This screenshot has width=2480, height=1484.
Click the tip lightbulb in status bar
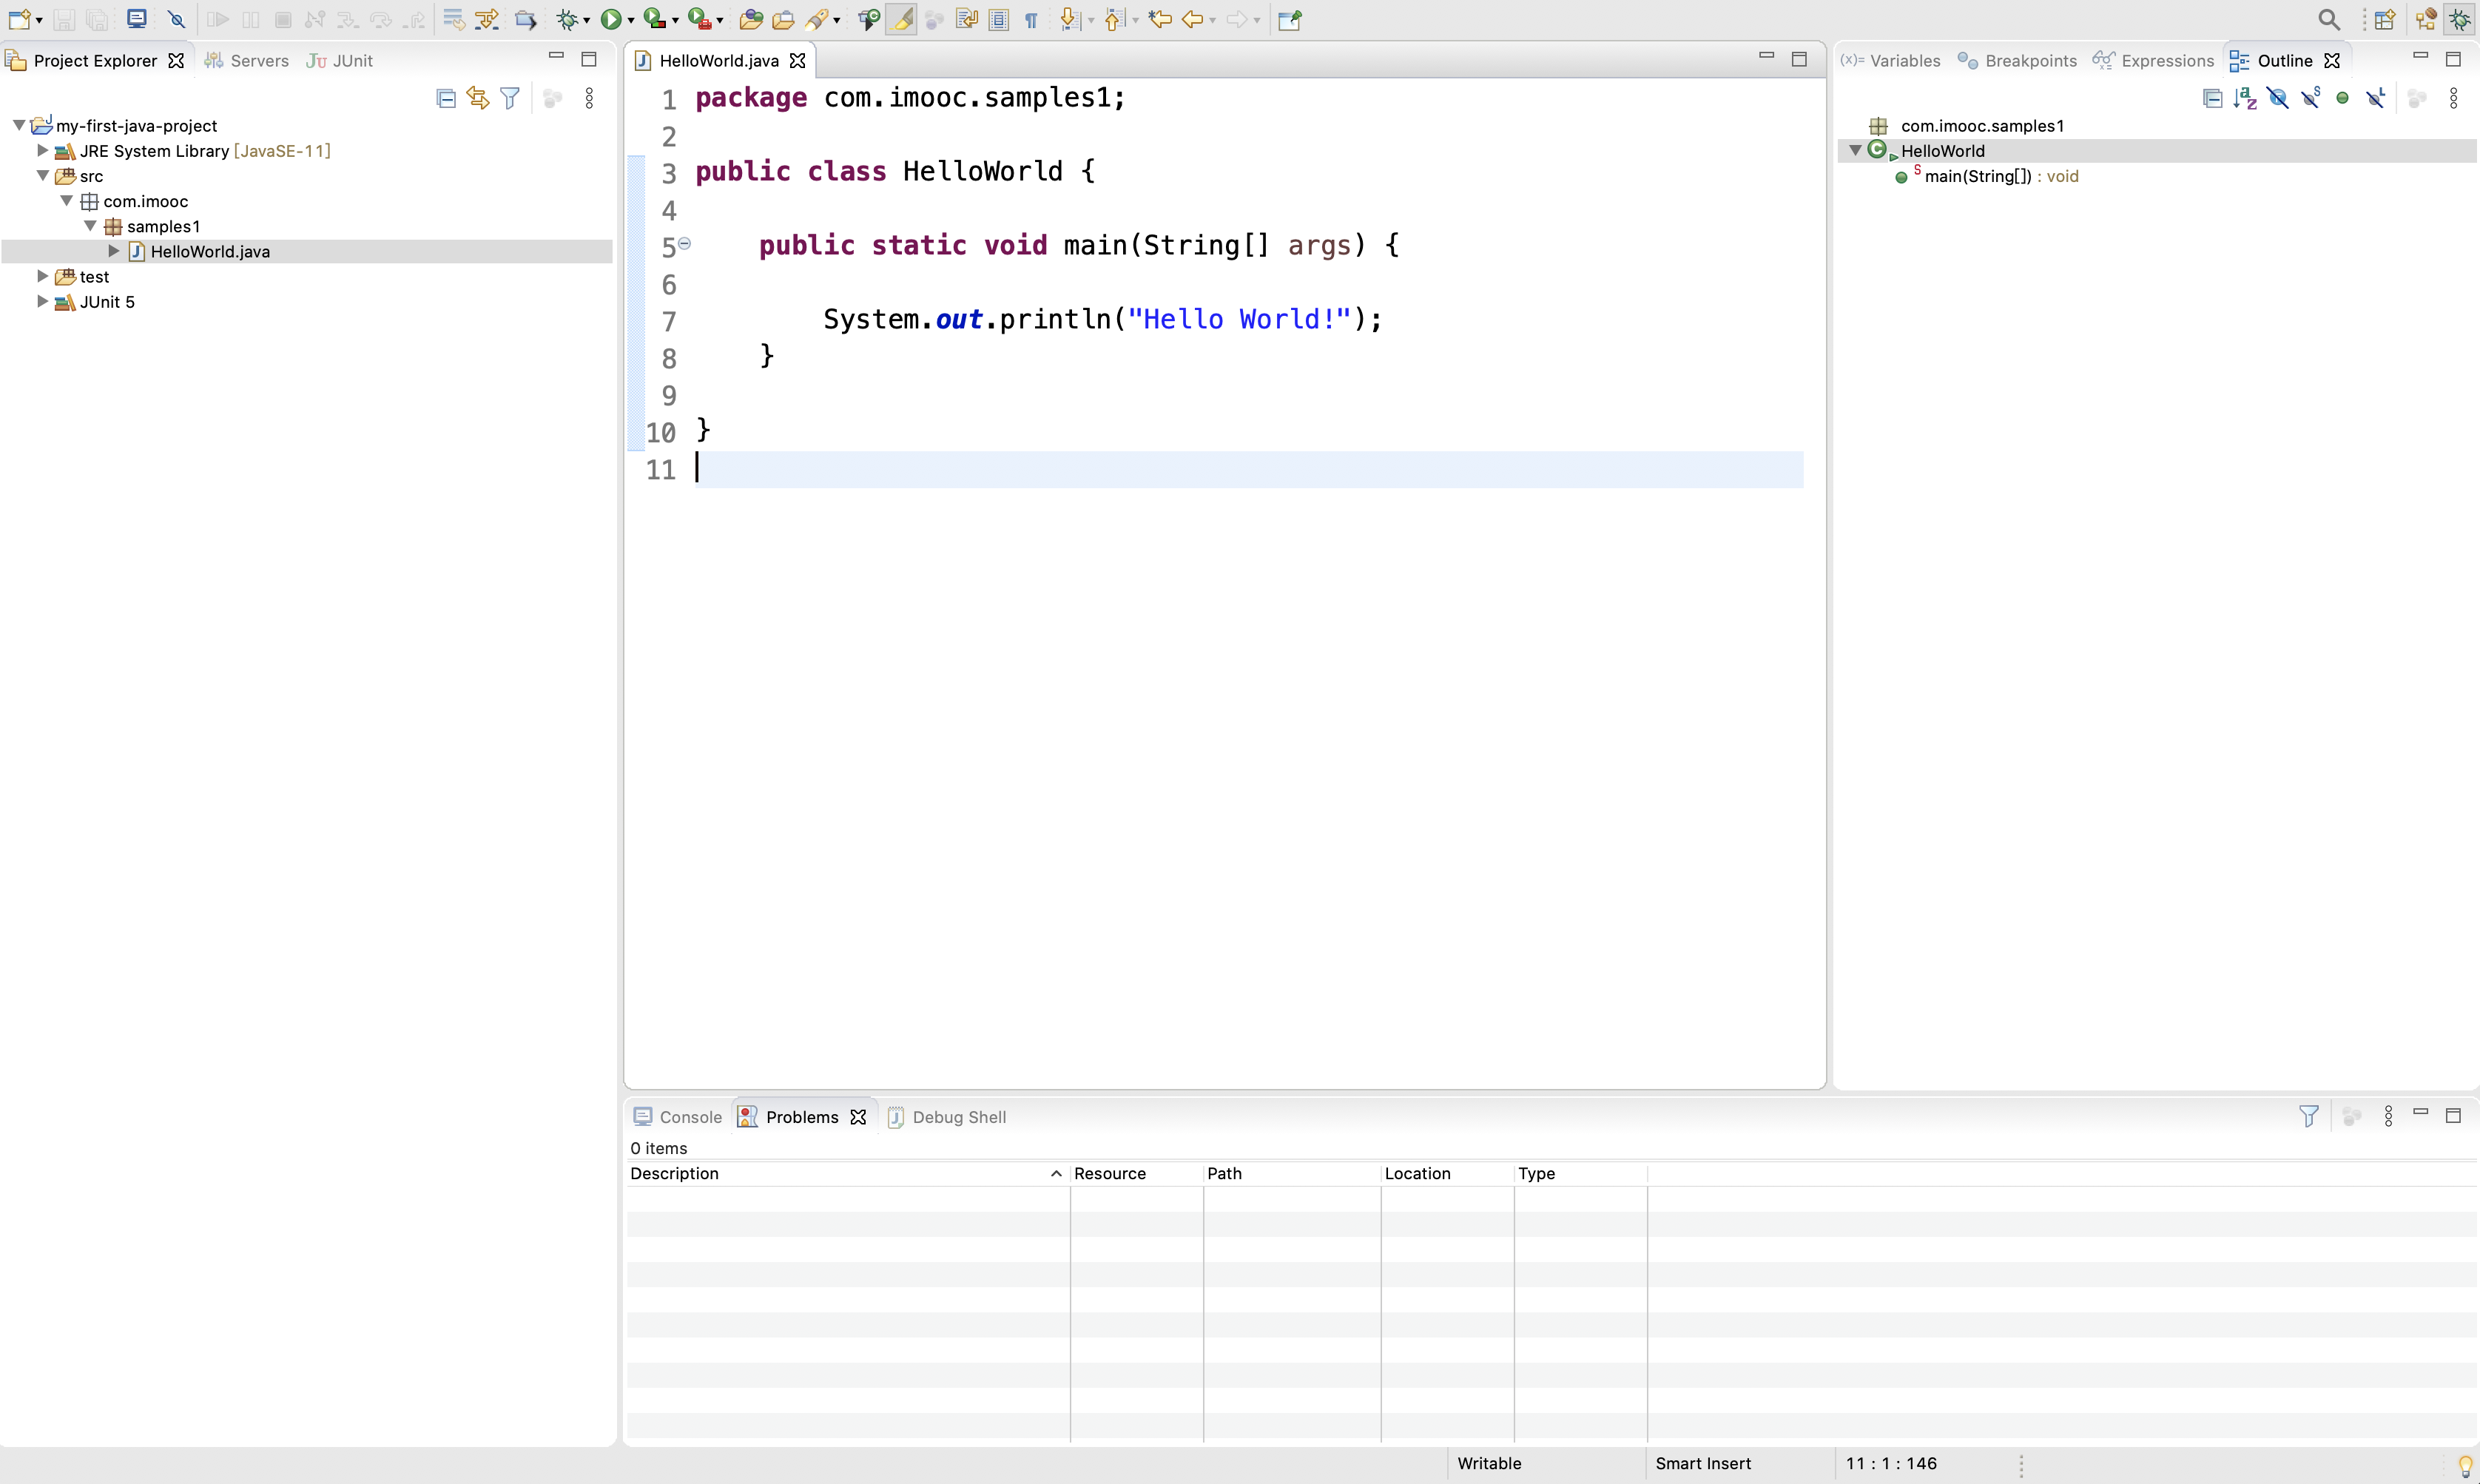(x=2465, y=1465)
